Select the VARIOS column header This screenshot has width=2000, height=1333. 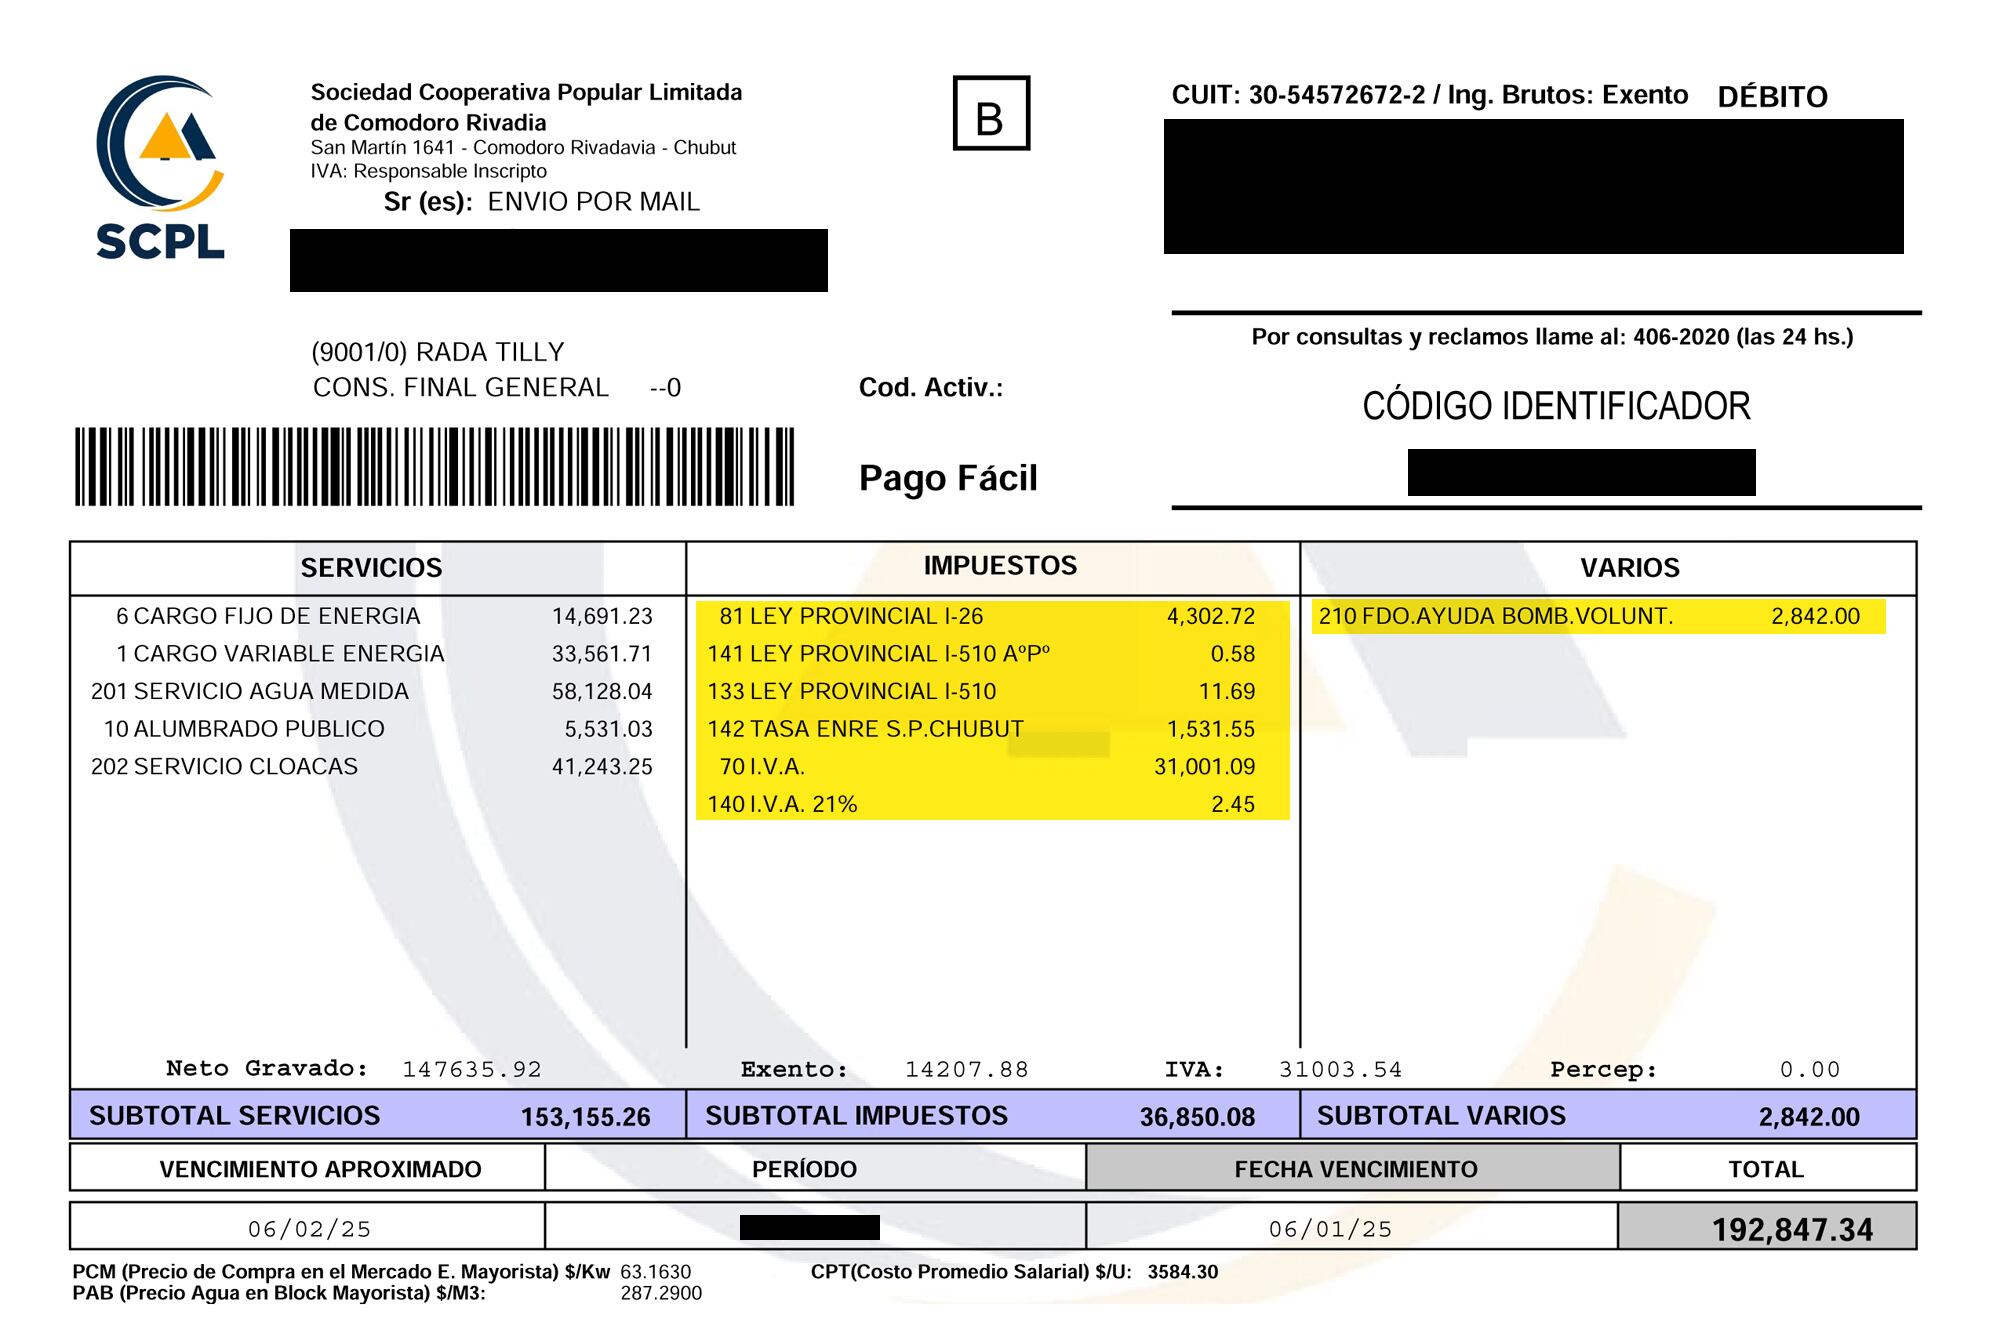1629,568
